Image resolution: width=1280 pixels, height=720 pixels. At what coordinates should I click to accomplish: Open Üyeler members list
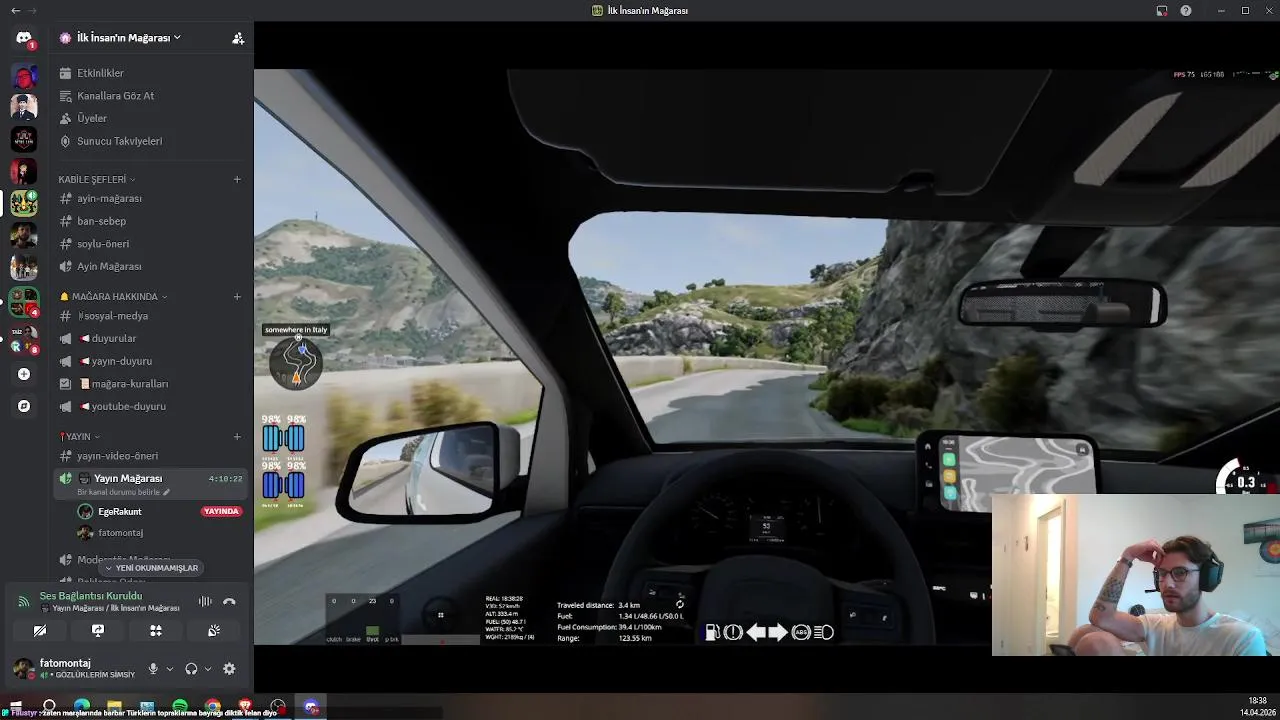click(152, 118)
